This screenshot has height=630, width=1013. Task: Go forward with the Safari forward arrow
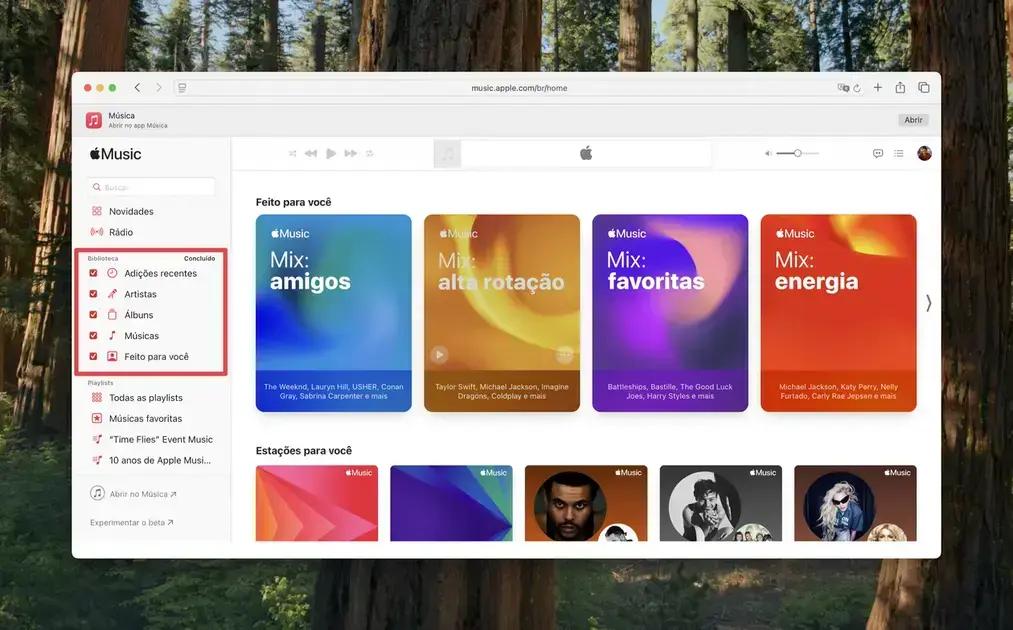[x=159, y=87]
